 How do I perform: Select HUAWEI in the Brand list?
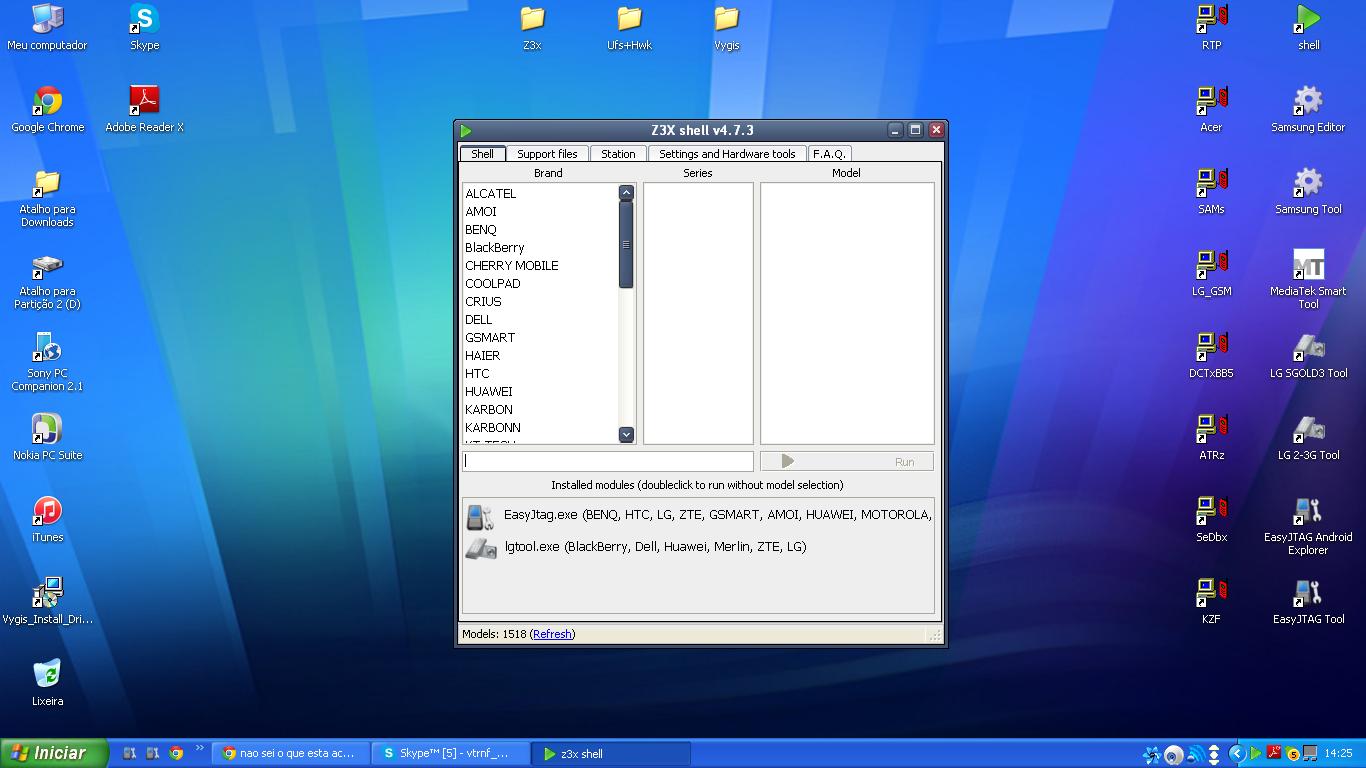point(489,392)
